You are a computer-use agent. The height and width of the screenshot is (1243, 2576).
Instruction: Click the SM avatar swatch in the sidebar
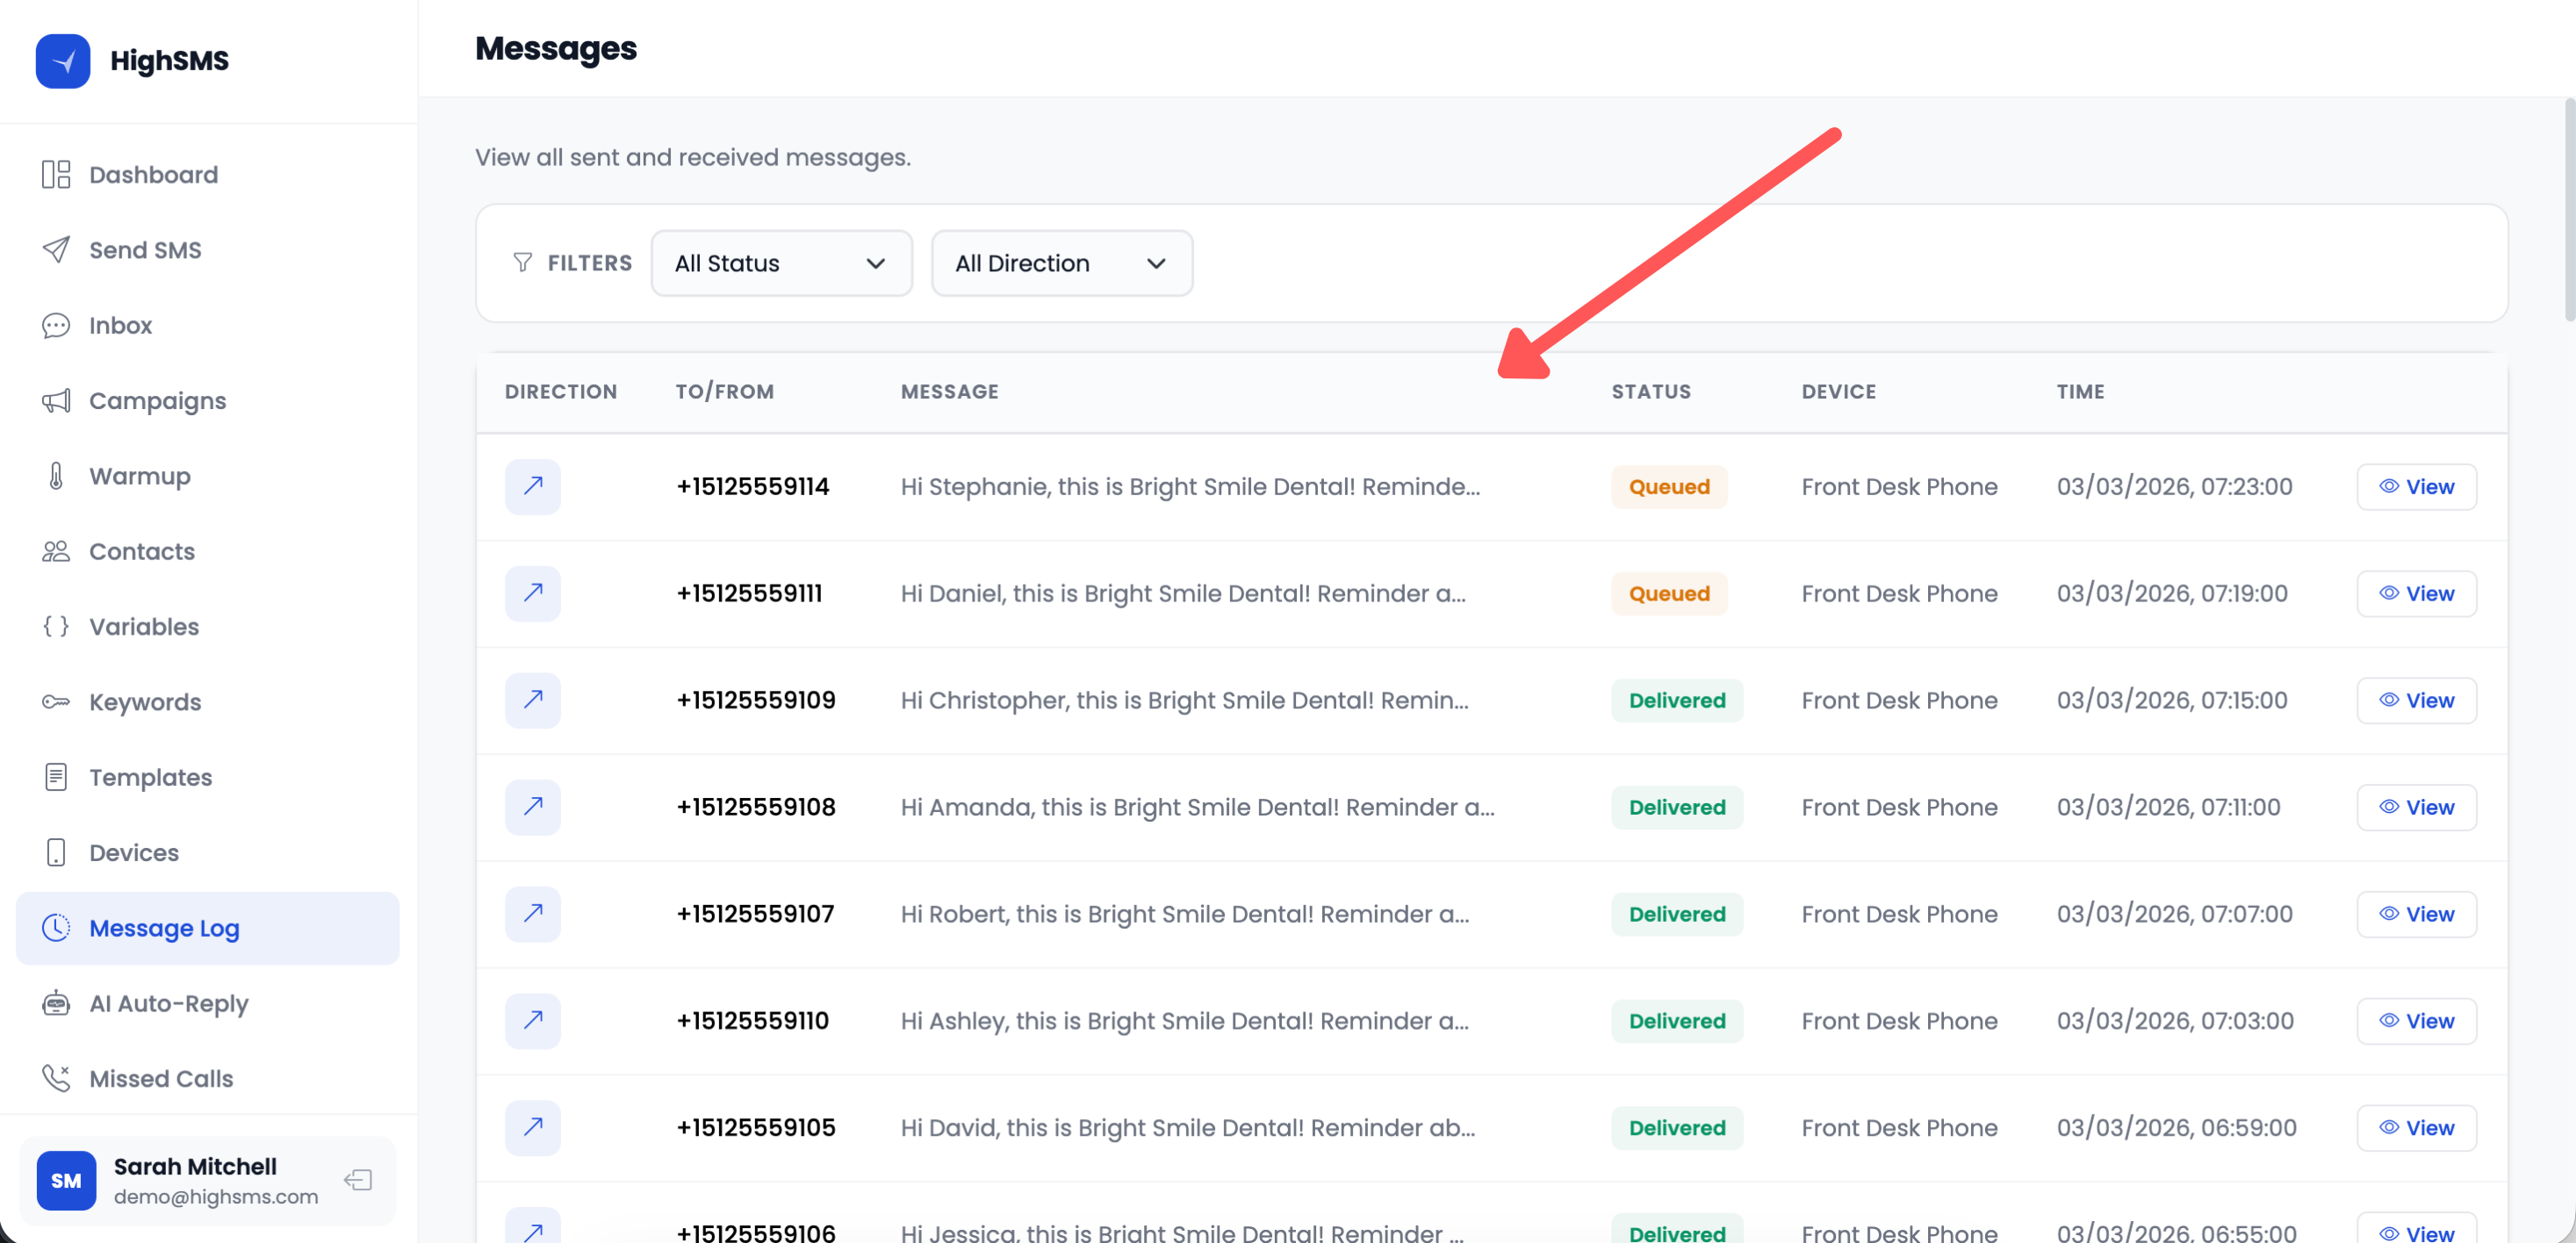(x=66, y=1180)
